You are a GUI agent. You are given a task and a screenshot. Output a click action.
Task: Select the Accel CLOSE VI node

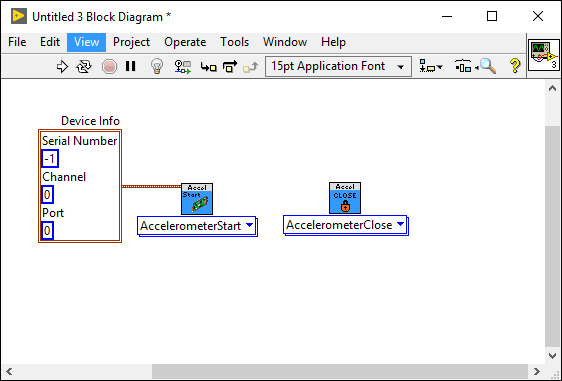(345, 198)
